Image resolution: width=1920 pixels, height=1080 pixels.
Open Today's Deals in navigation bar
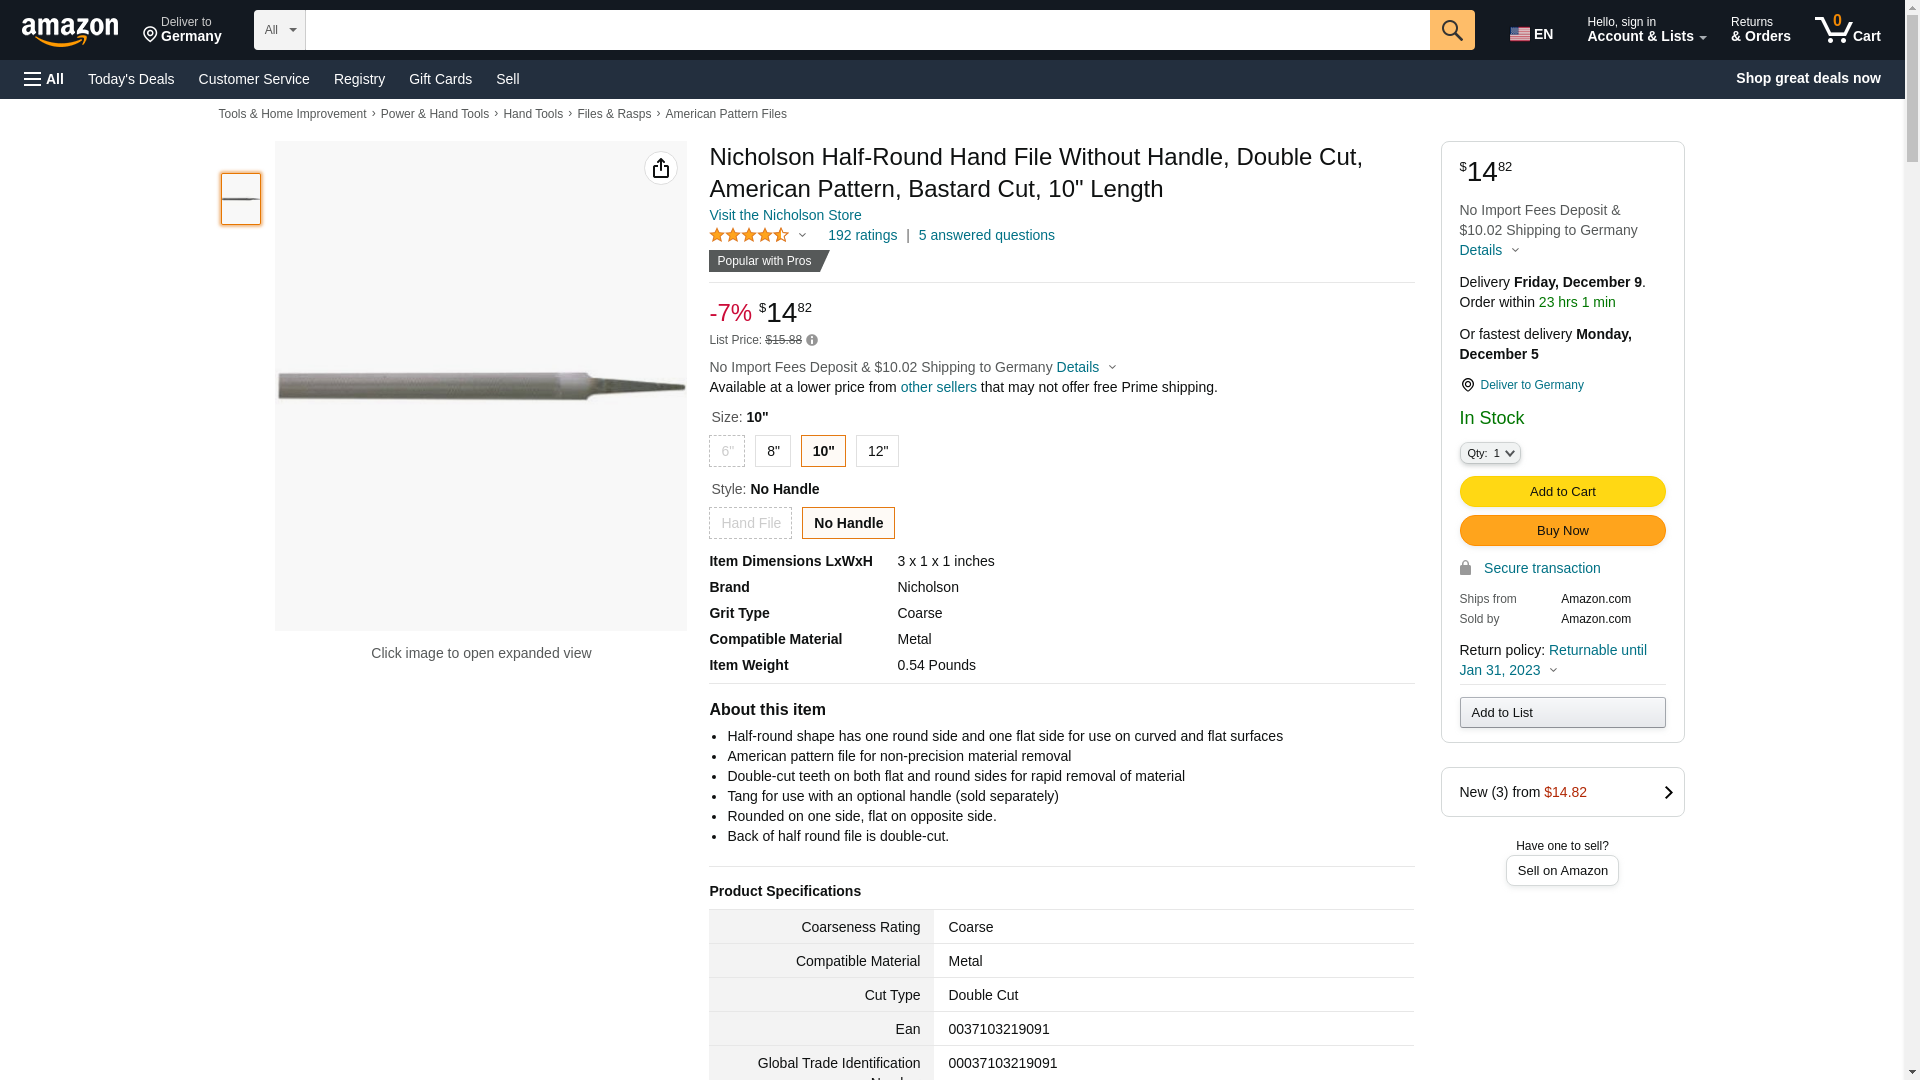(x=131, y=79)
